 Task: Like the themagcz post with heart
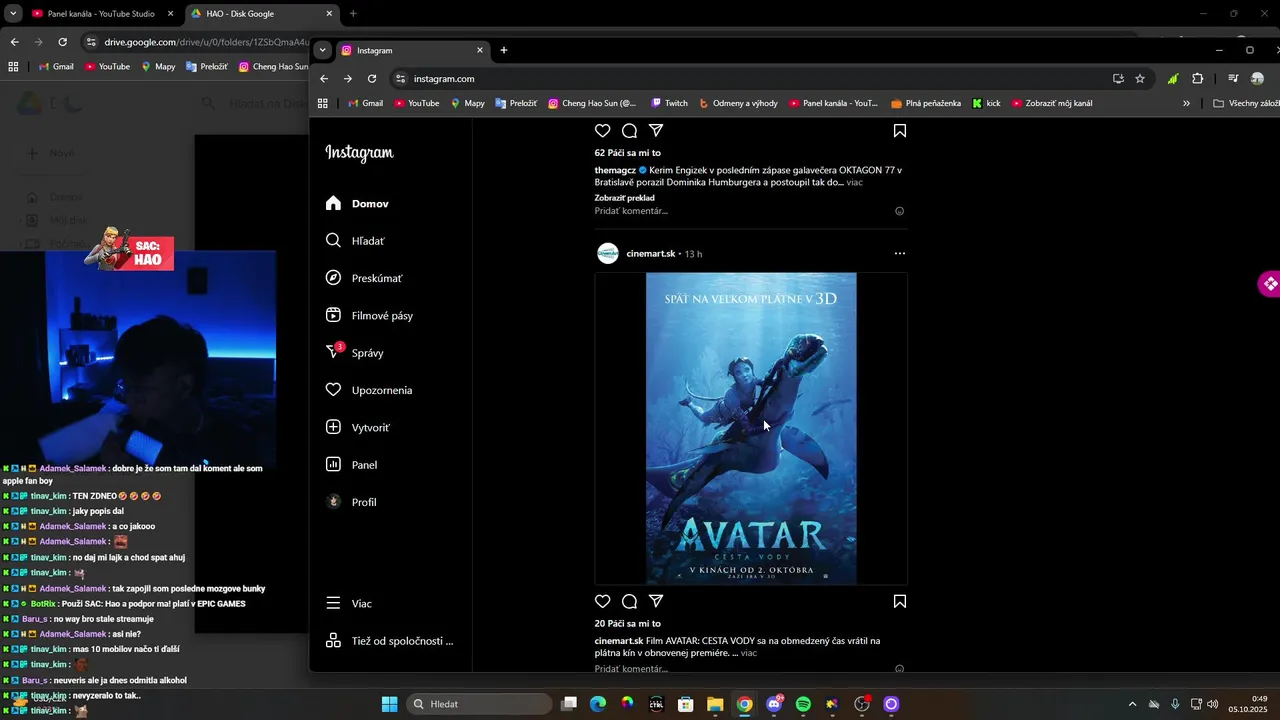603,131
